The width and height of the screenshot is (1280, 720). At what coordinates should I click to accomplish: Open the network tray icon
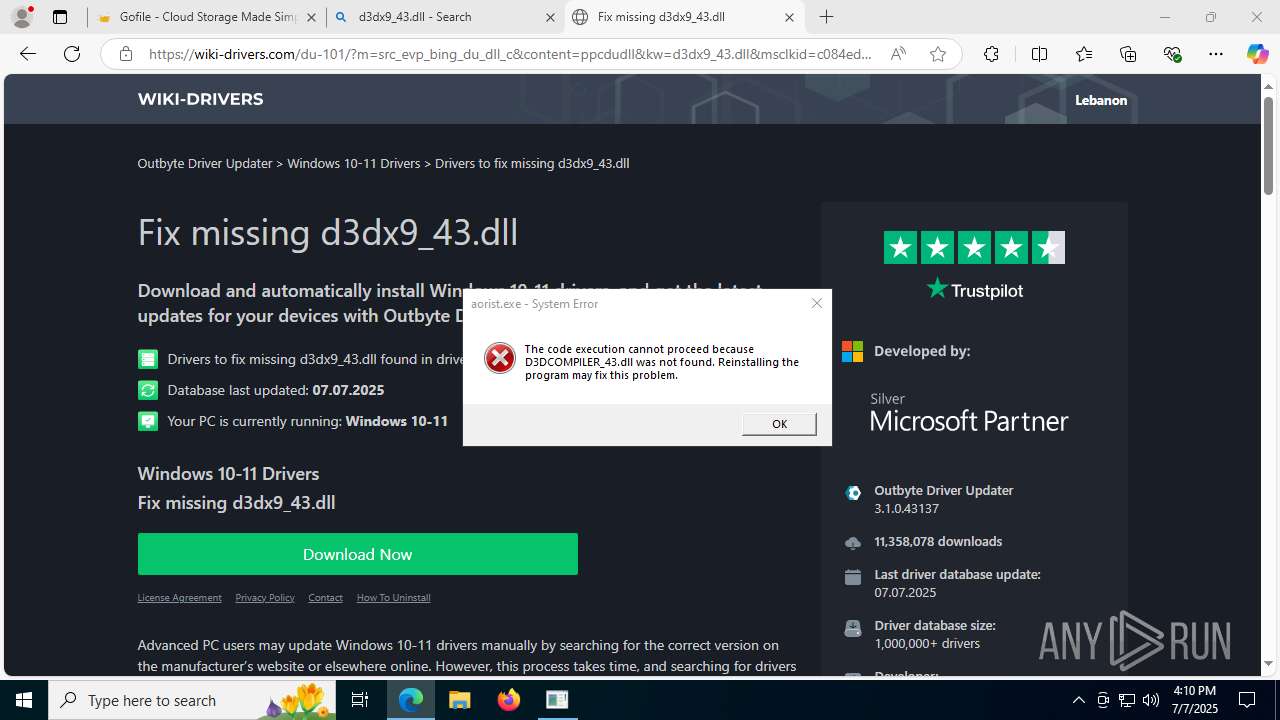1126,700
